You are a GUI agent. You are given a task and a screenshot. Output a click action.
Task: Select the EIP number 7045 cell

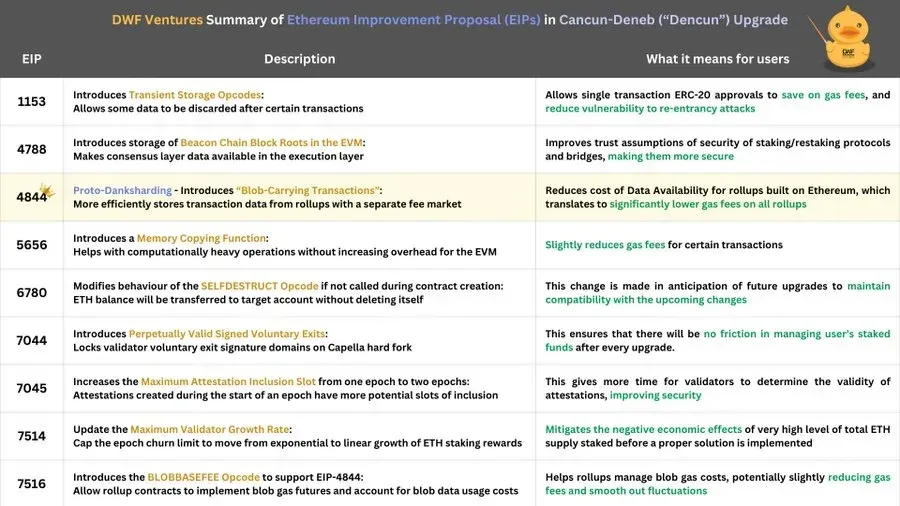point(32,388)
